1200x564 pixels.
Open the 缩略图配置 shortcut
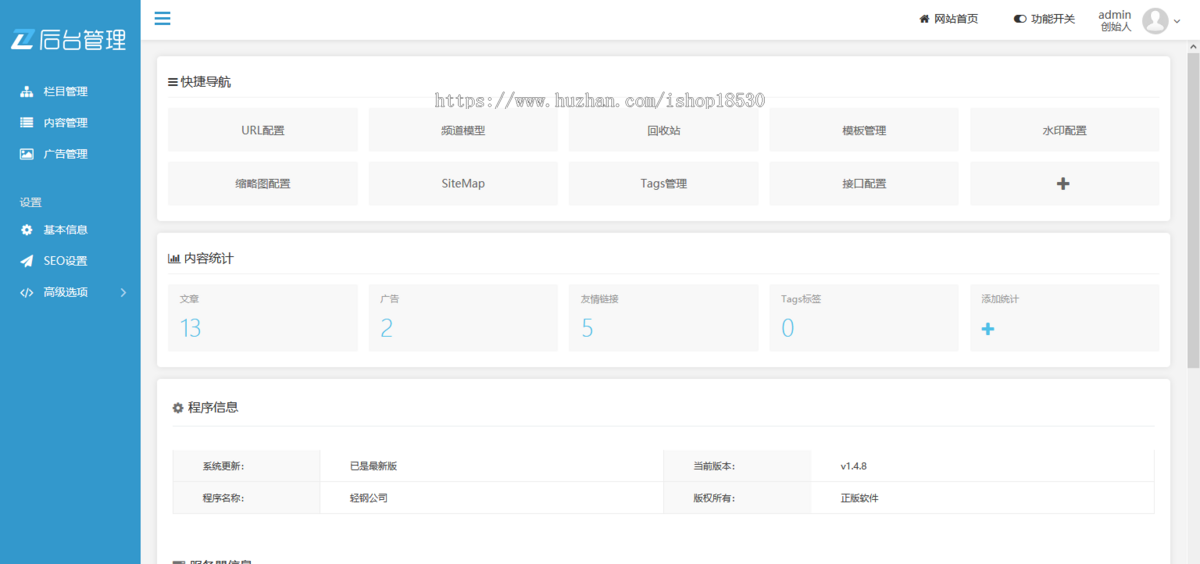point(263,184)
